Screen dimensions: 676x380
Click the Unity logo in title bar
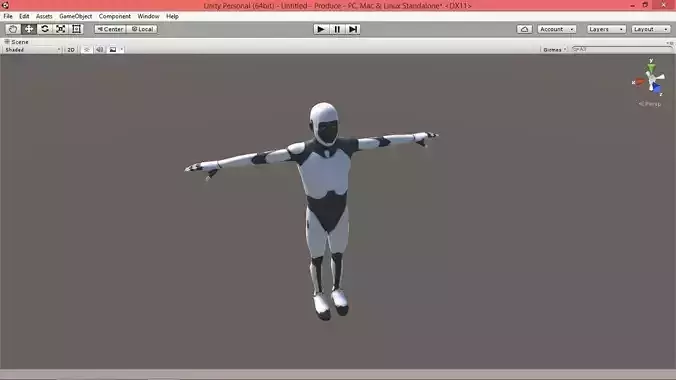[x=5, y=5]
